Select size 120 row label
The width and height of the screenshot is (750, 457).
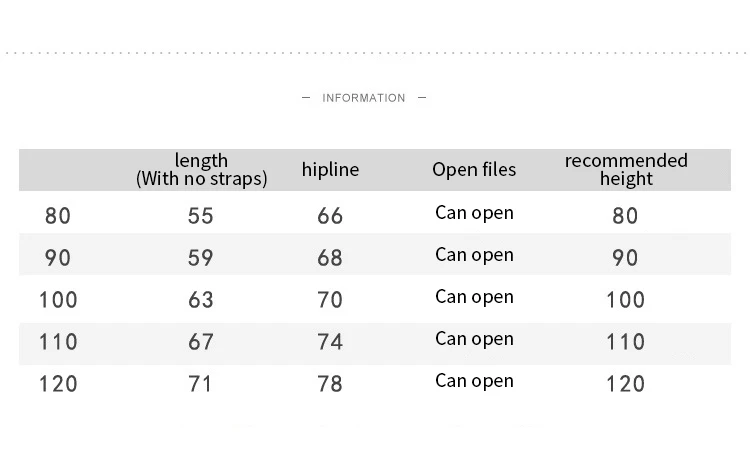(x=58, y=384)
